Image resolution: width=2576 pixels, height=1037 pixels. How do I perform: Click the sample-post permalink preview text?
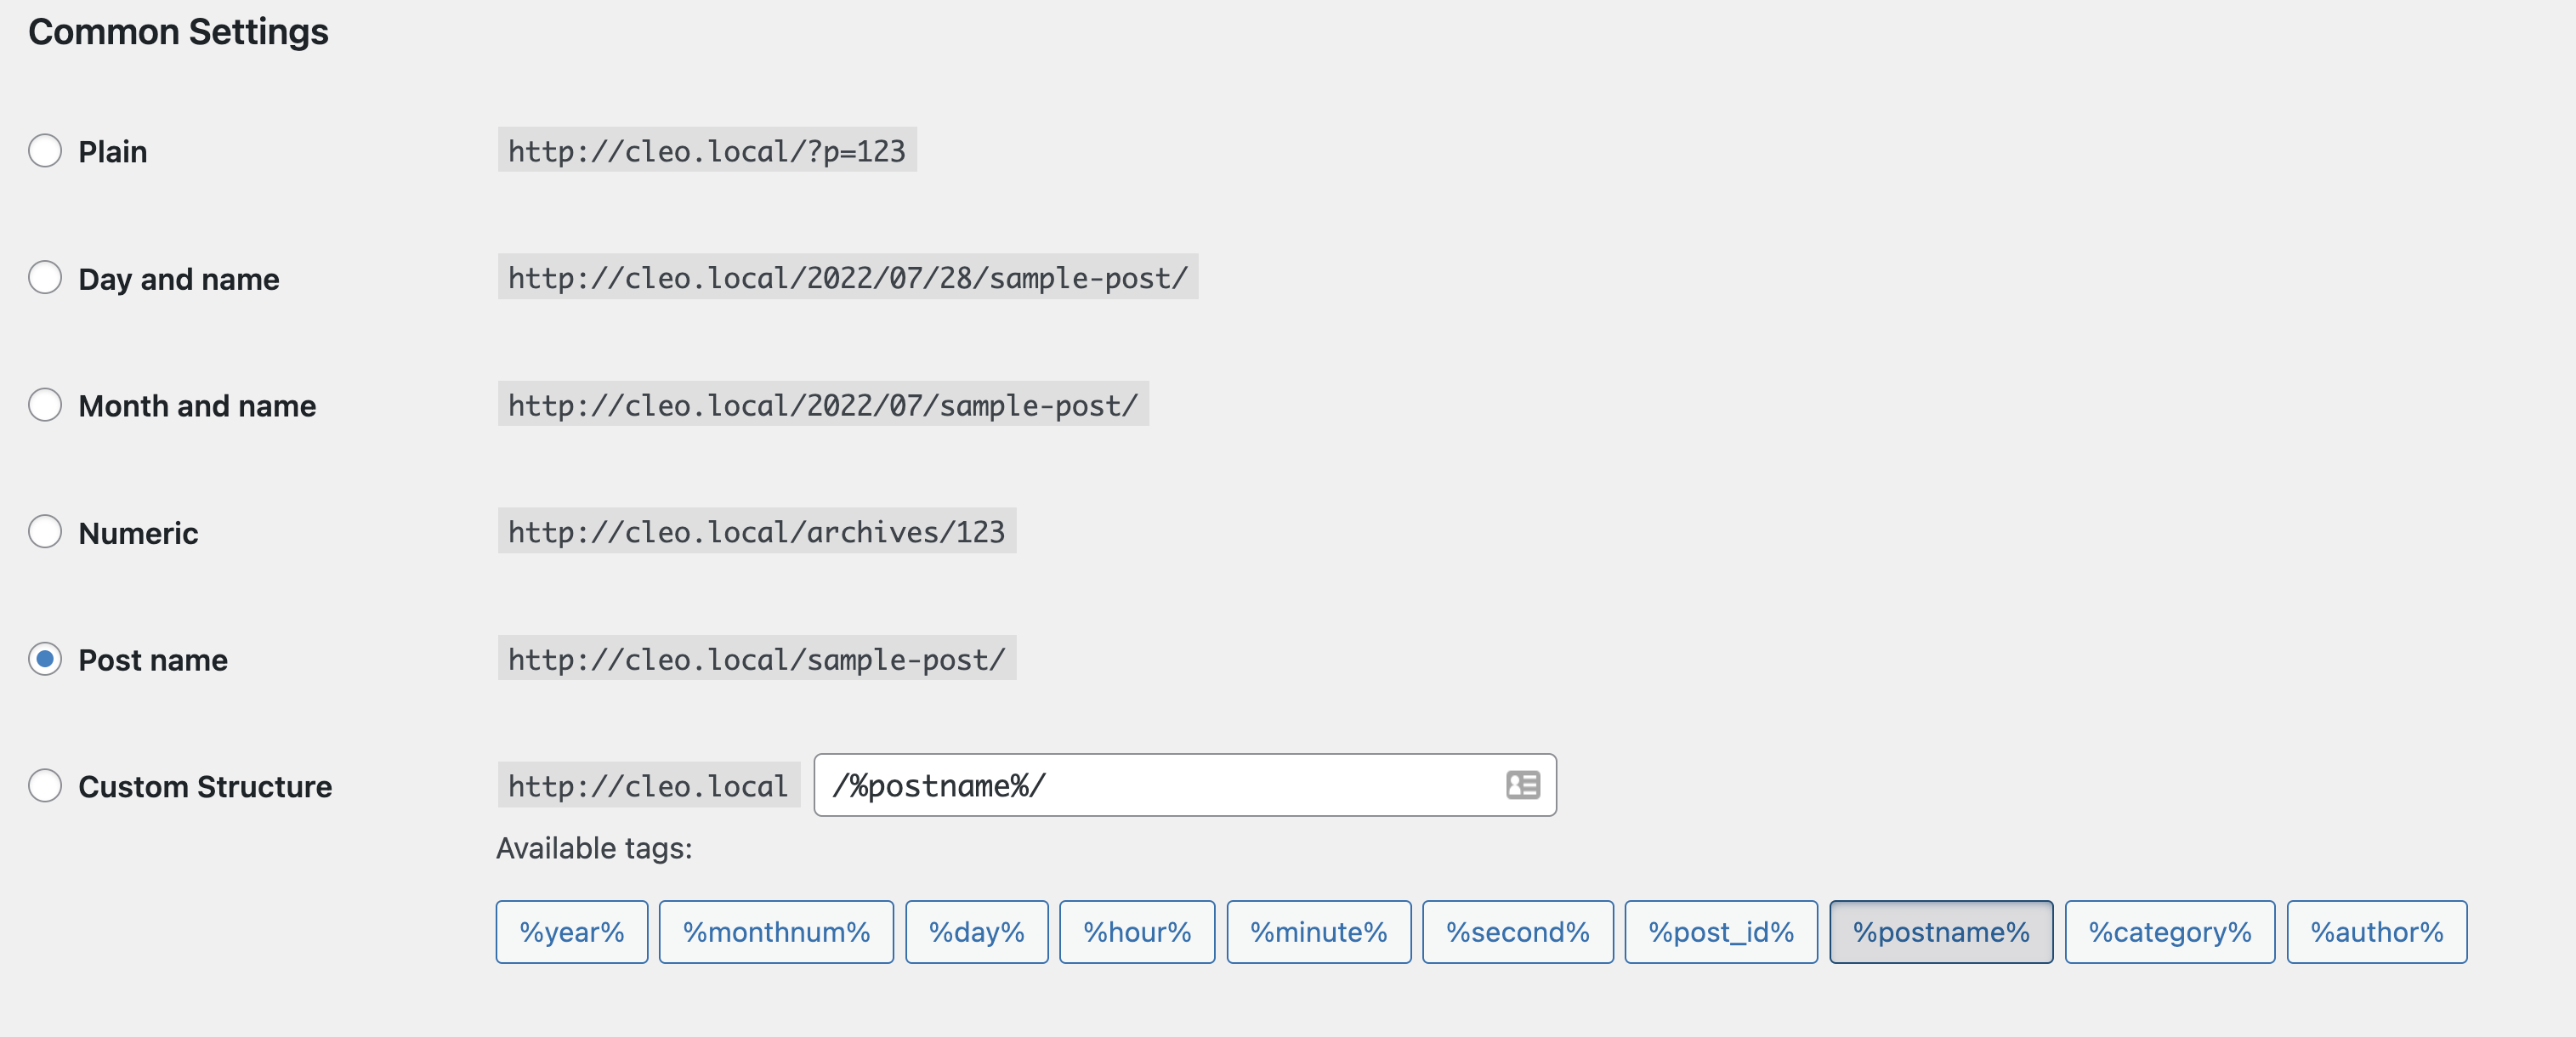[x=755, y=659]
